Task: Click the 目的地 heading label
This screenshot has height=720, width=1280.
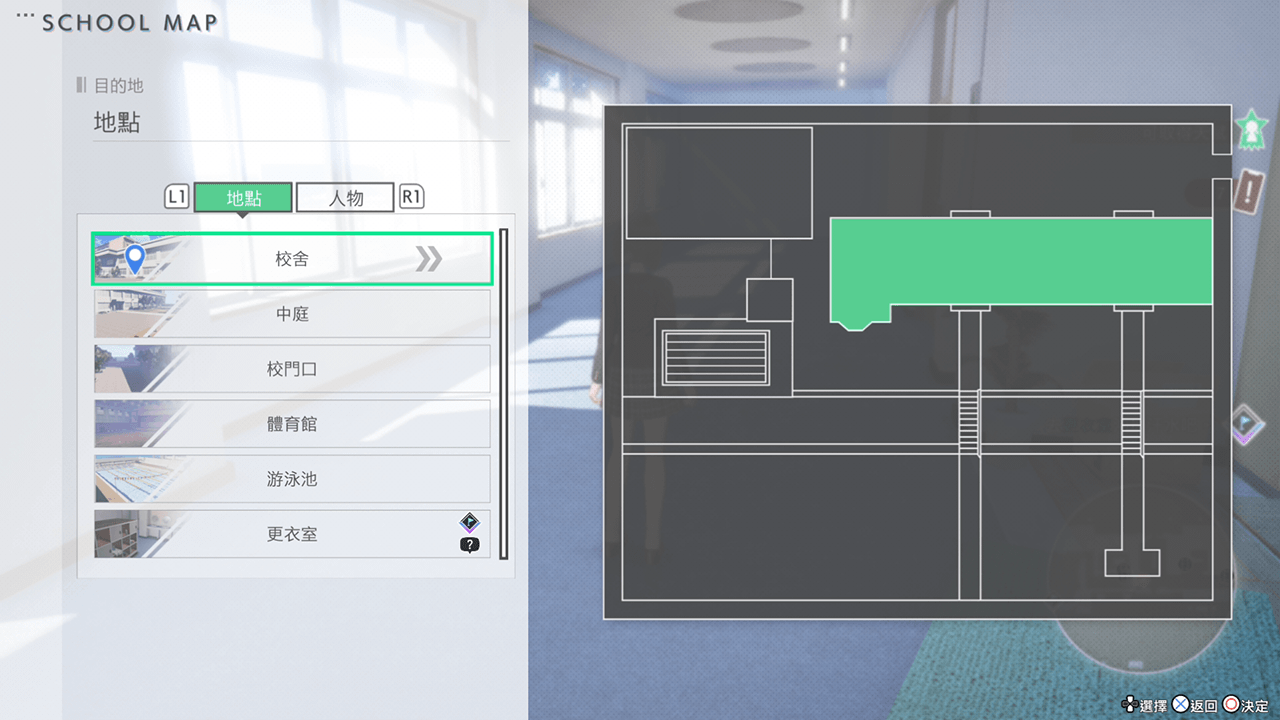Action: [118, 86]
